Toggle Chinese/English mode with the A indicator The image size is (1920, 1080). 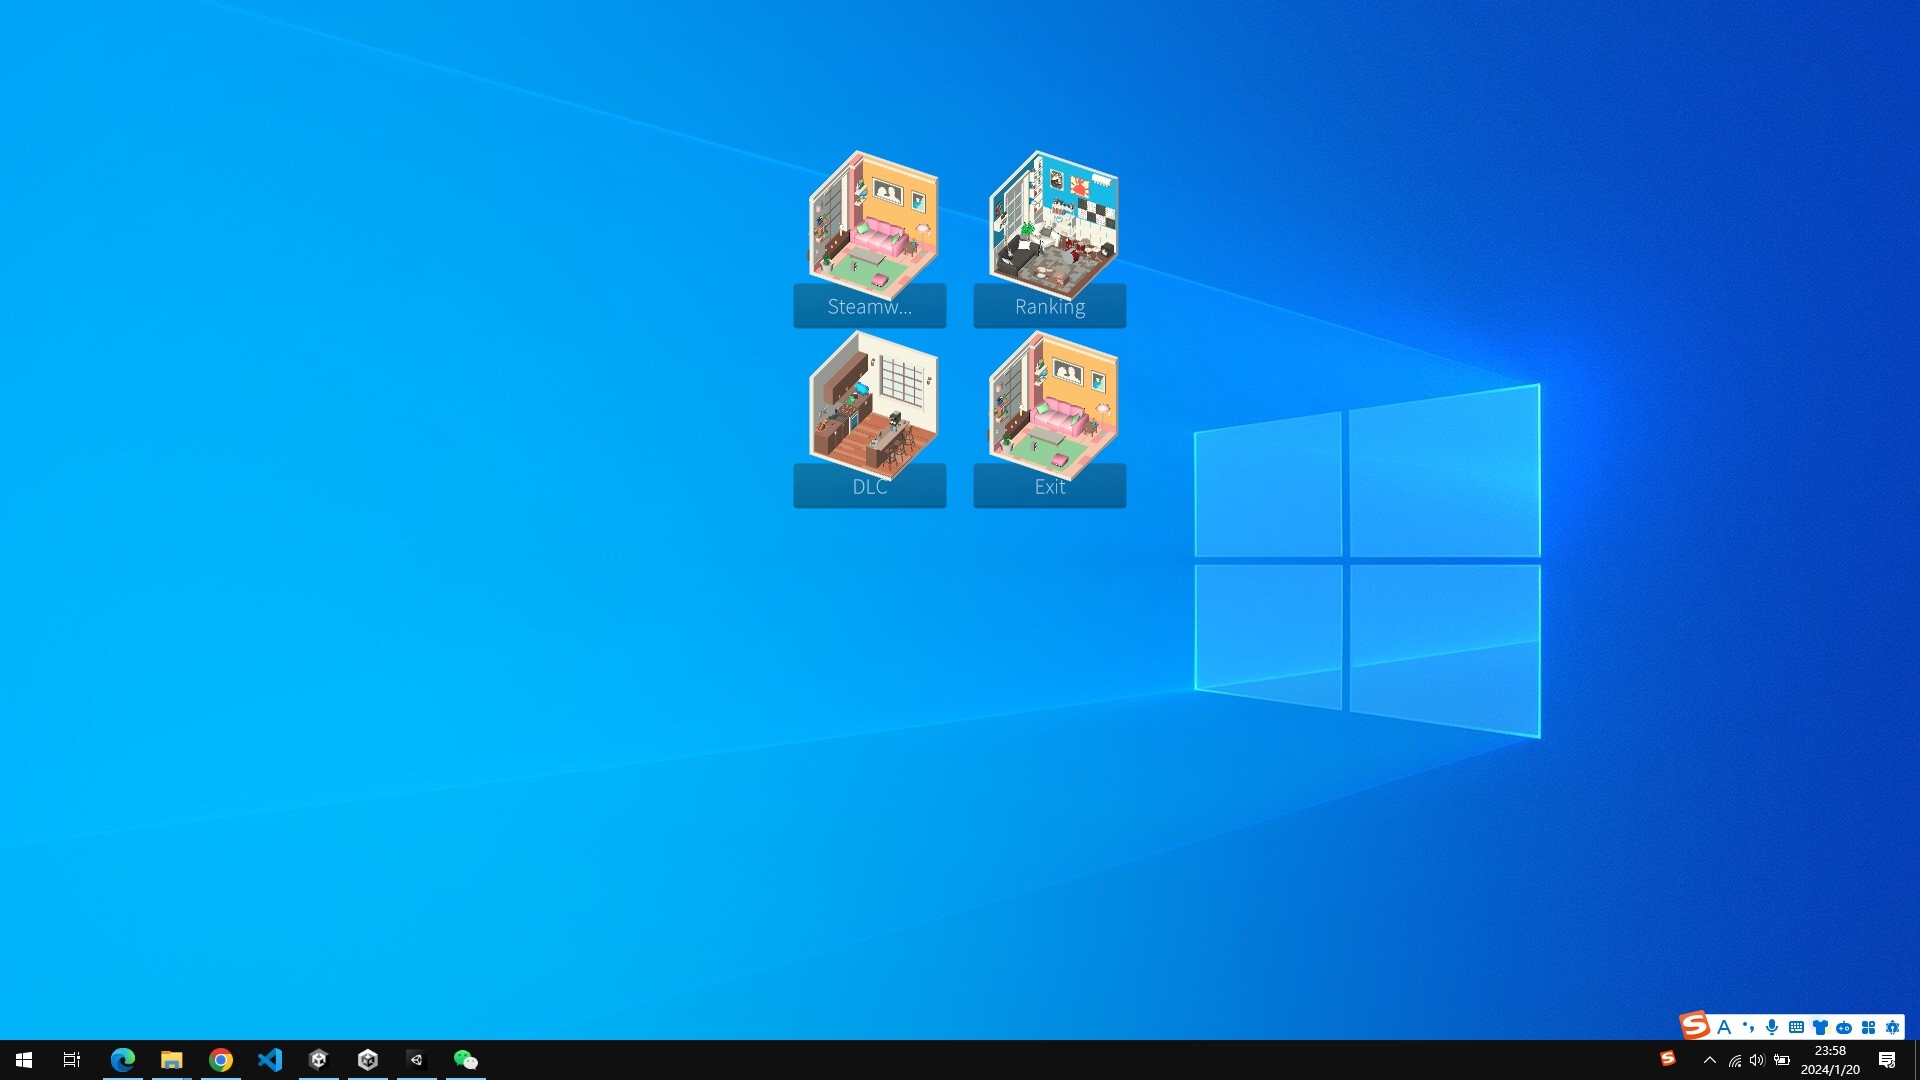click(x=1724, y=1027)
